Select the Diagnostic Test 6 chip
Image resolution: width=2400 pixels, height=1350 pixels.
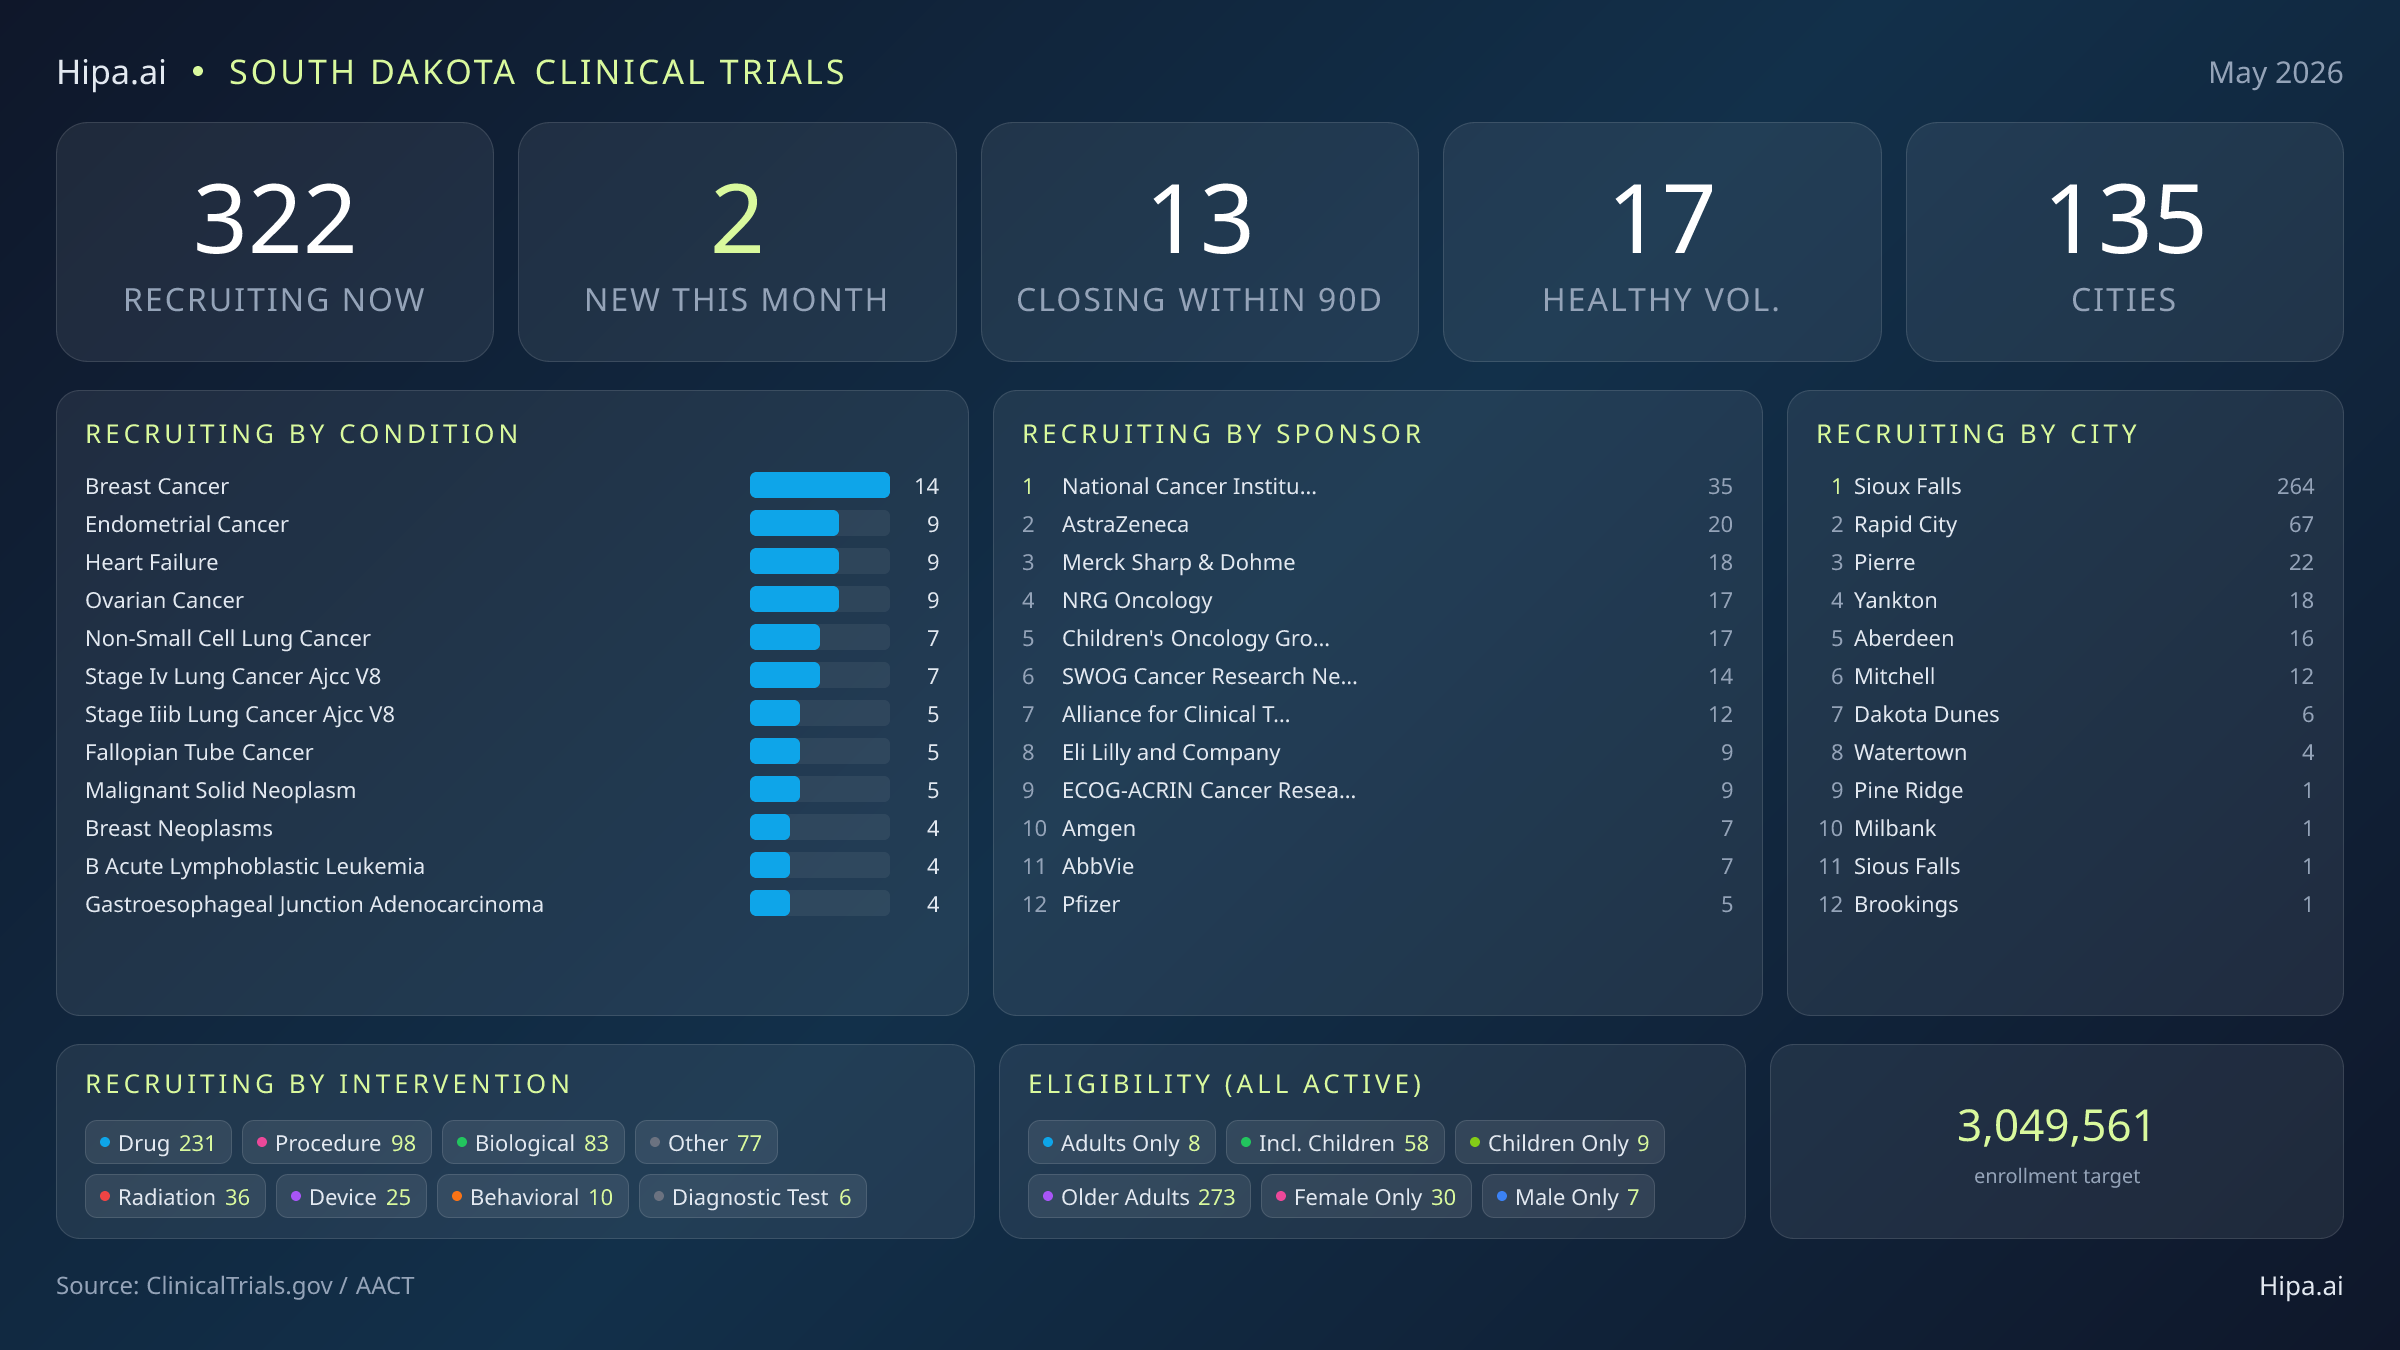point(753,1196)
